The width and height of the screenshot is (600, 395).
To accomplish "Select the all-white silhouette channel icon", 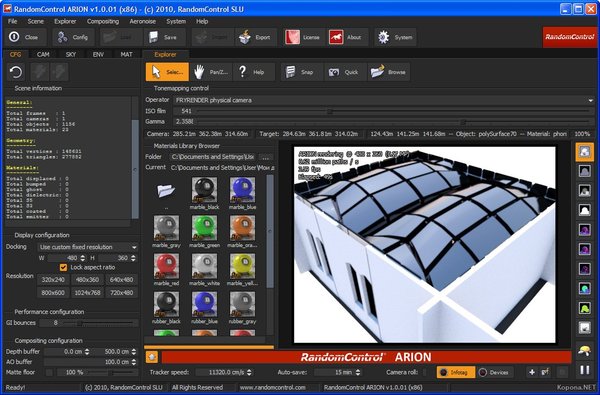I will [584, 210].
